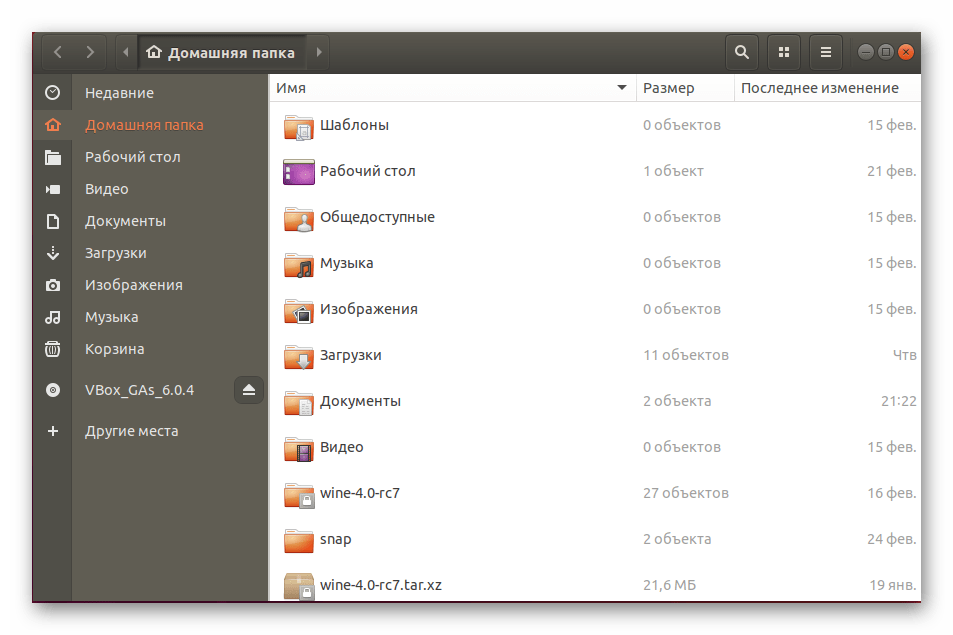Image resolution: width=953 pixels, height=635 pixels.
Task: Go back with the left arrow button
Action: point(58,51)
